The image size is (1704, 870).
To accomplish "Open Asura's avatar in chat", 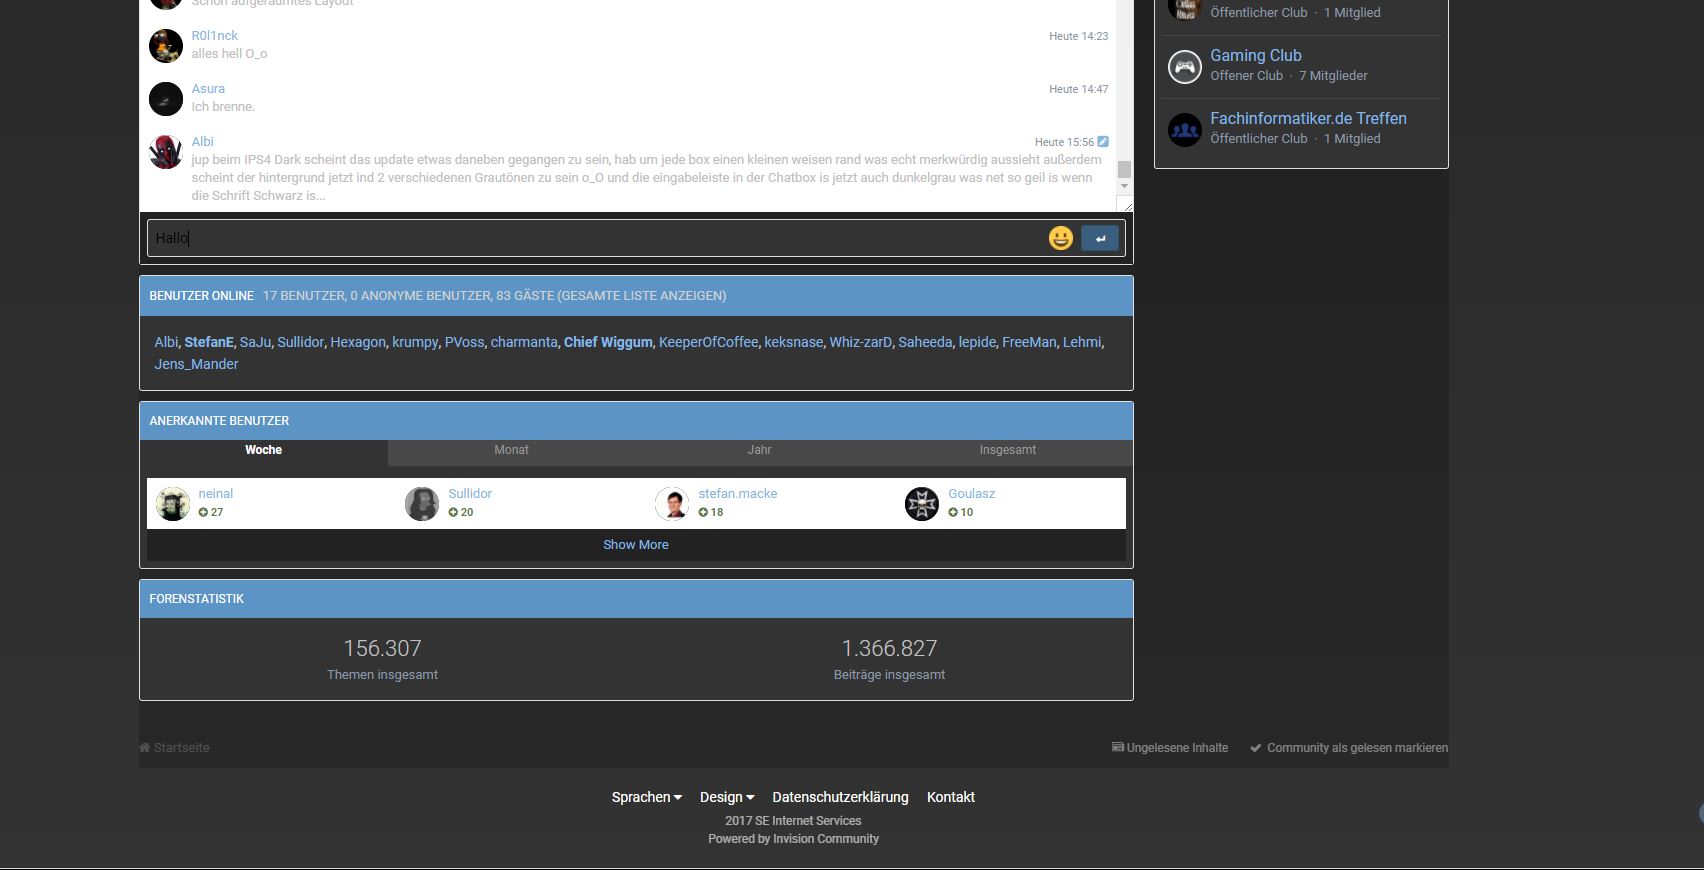I will (x=166, y=98).
